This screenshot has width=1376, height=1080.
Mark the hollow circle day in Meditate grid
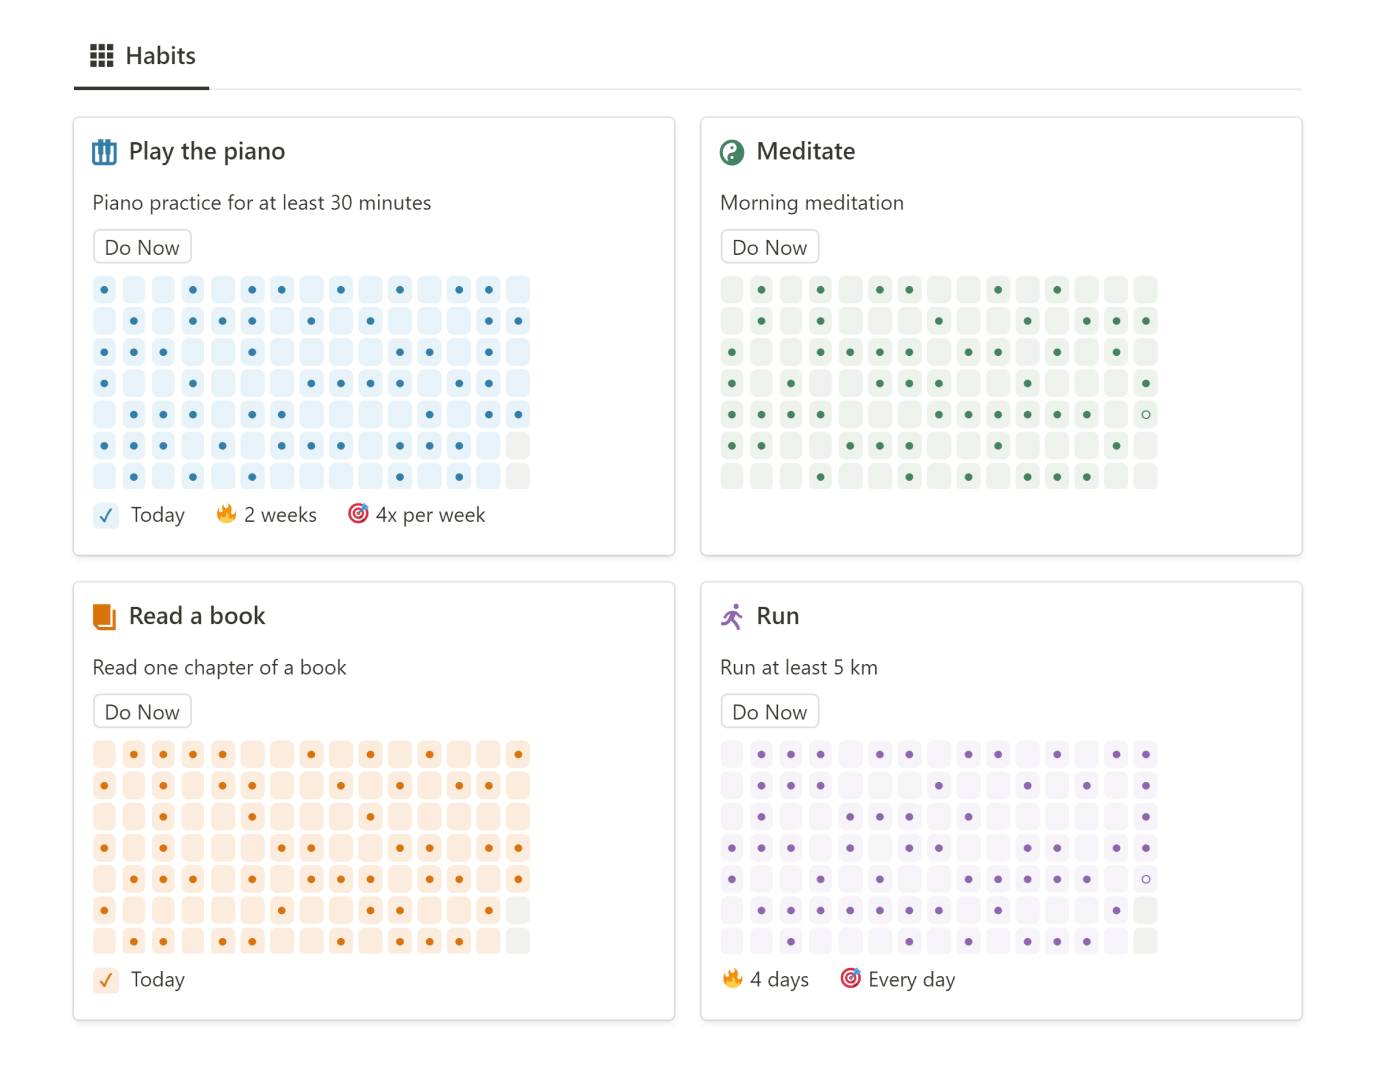point(1146,415)
